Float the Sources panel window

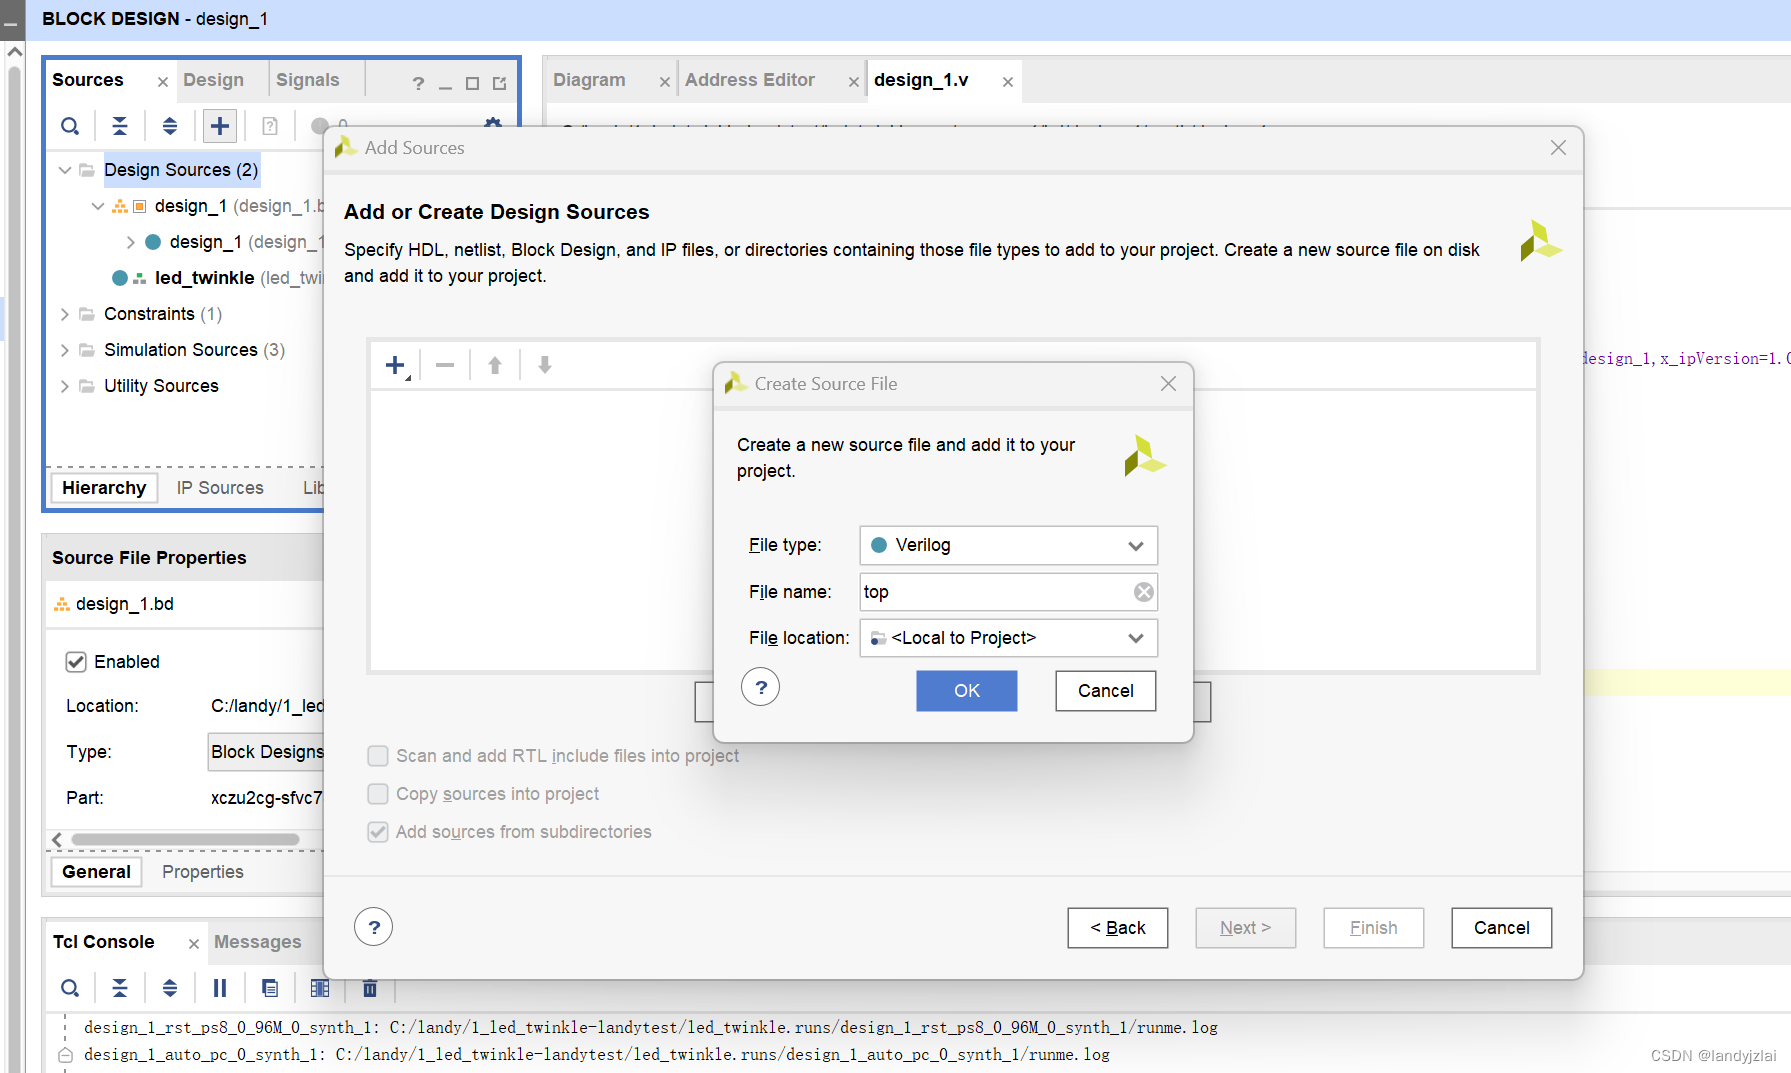pos(500,83)
